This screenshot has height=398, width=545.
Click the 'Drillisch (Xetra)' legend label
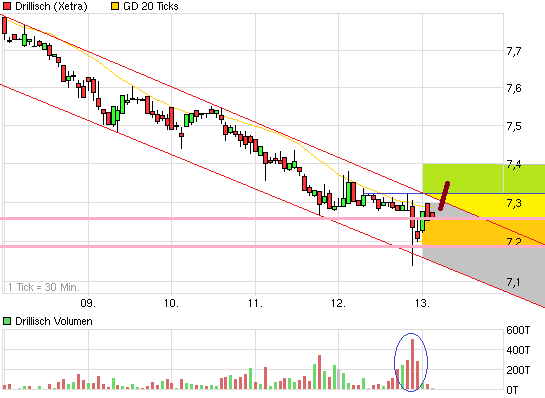point(51,6)
